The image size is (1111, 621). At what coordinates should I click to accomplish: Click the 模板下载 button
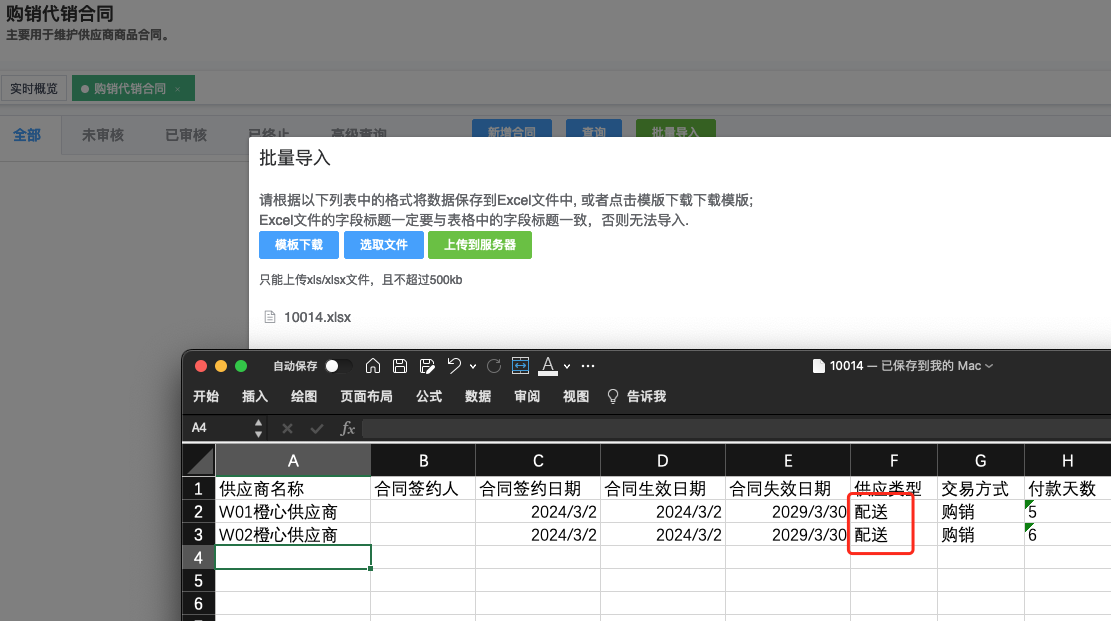tap(299, 245)
